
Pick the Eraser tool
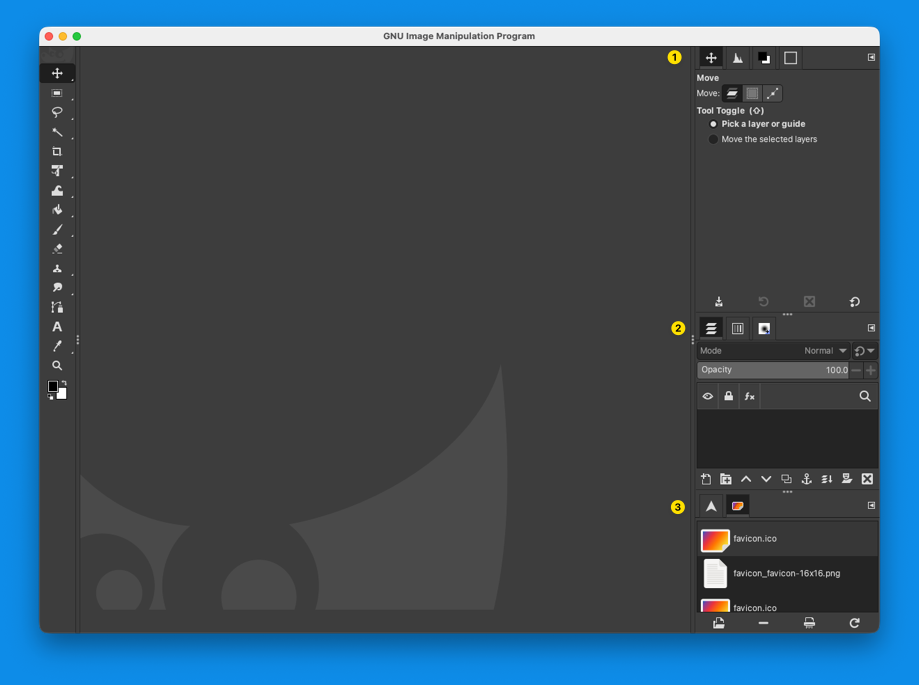click(57, 248)
